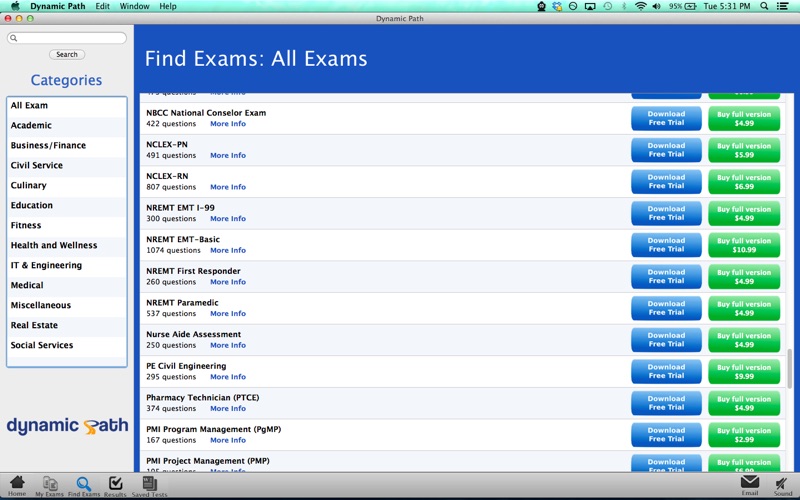
Task: Open Notification Center list icon
Action: click(782, 6)
